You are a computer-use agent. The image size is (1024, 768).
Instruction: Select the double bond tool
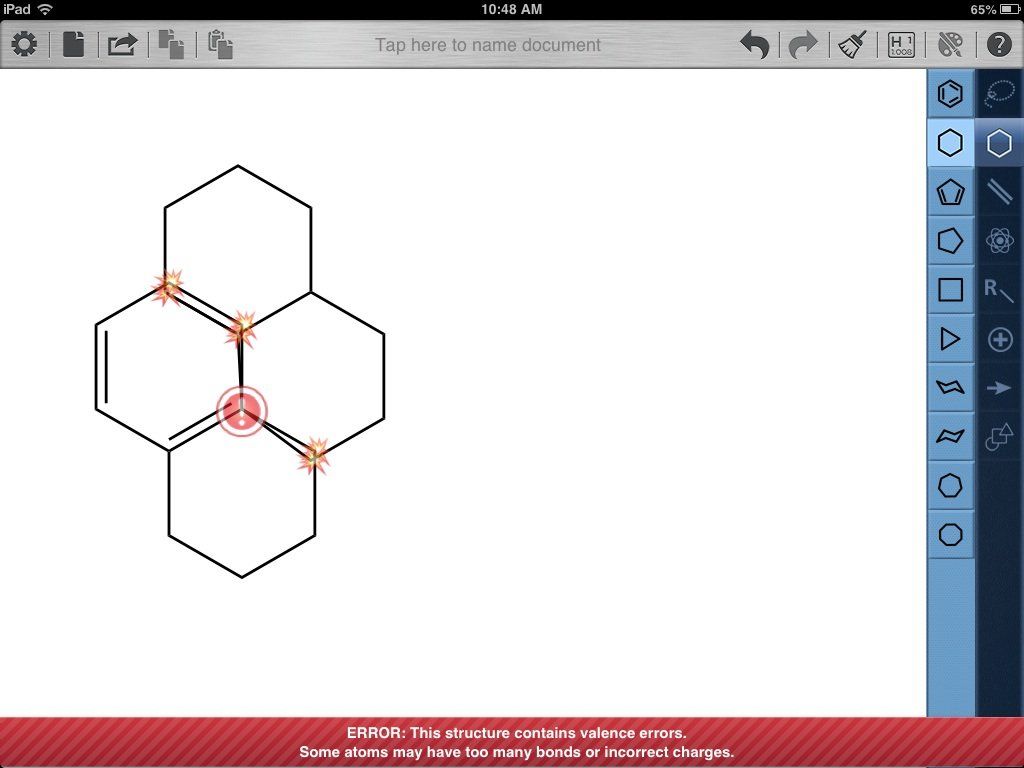tap(999, 191)
